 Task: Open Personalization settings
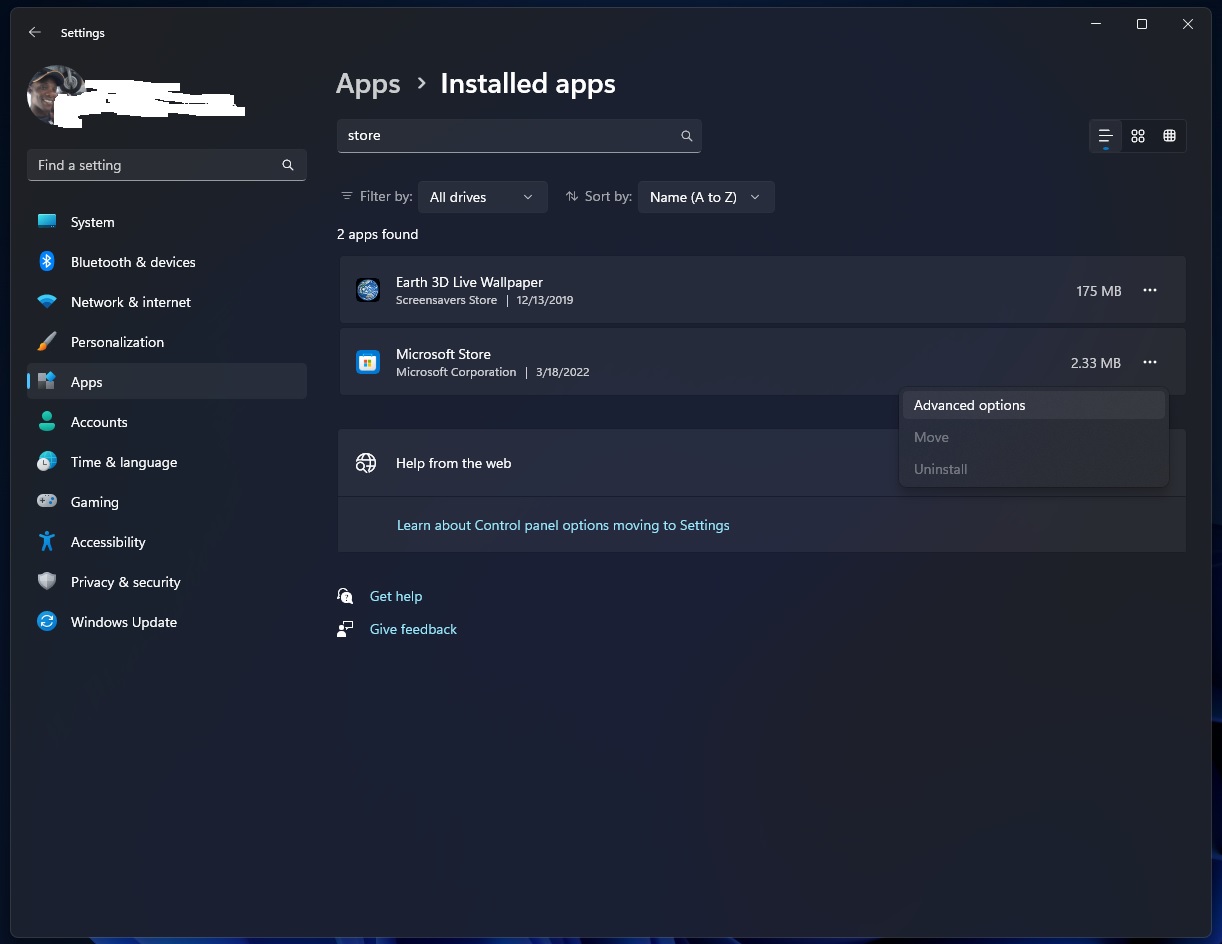click(x=167, y=342)
